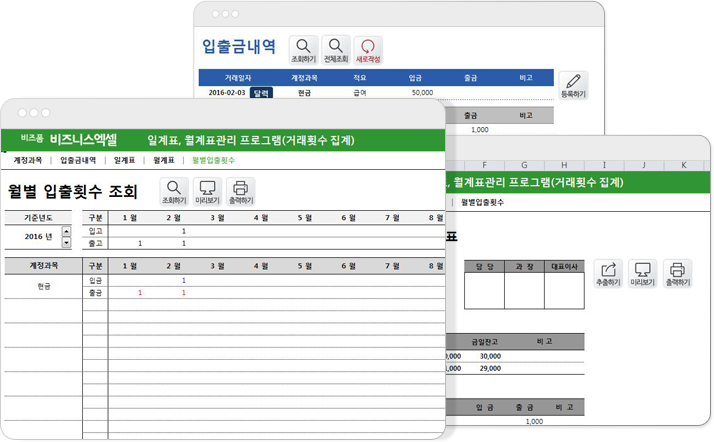The image size is (714, 442).
Task: Click 미리보기 icon in the front window
Action: 207,190
